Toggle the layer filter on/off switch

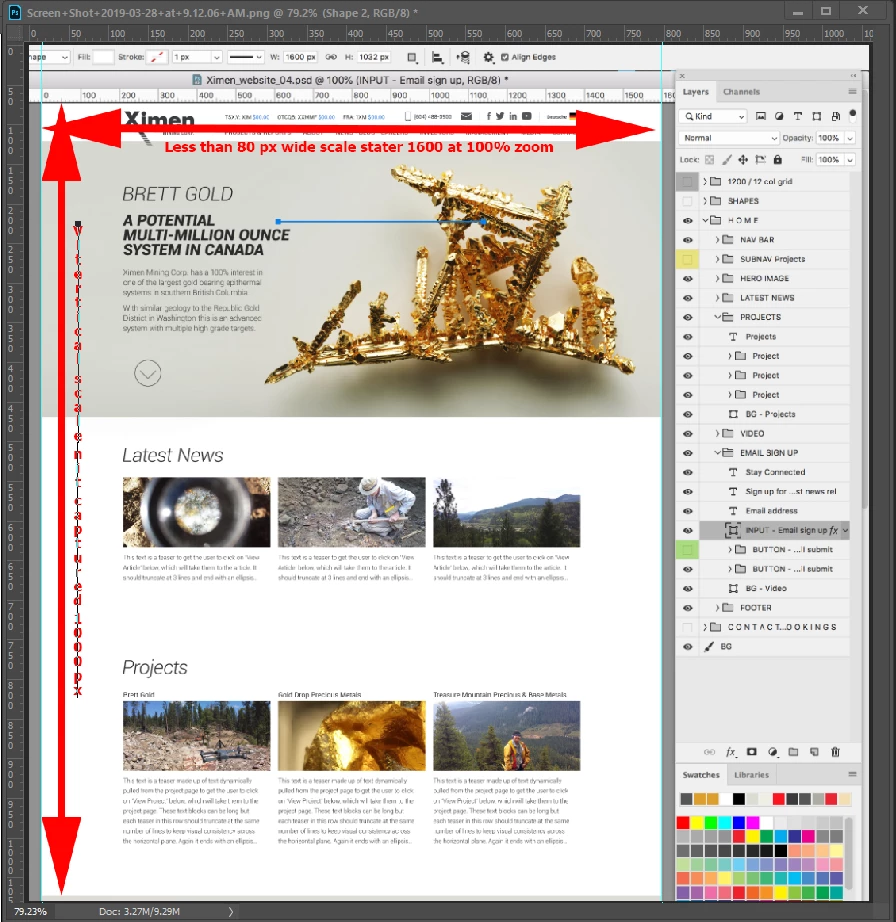coord(852,115)
